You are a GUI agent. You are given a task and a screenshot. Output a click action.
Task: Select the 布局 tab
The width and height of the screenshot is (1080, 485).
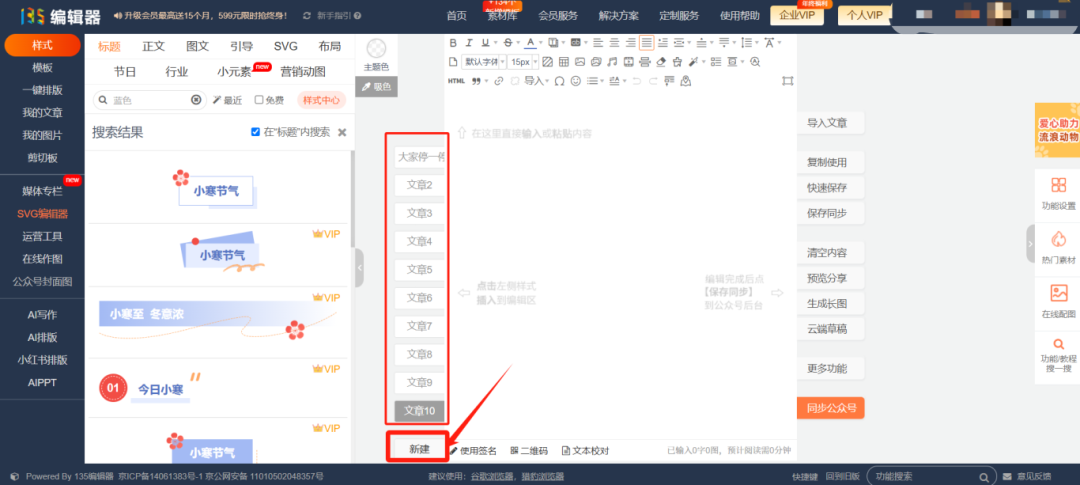(x=330, y=46)
